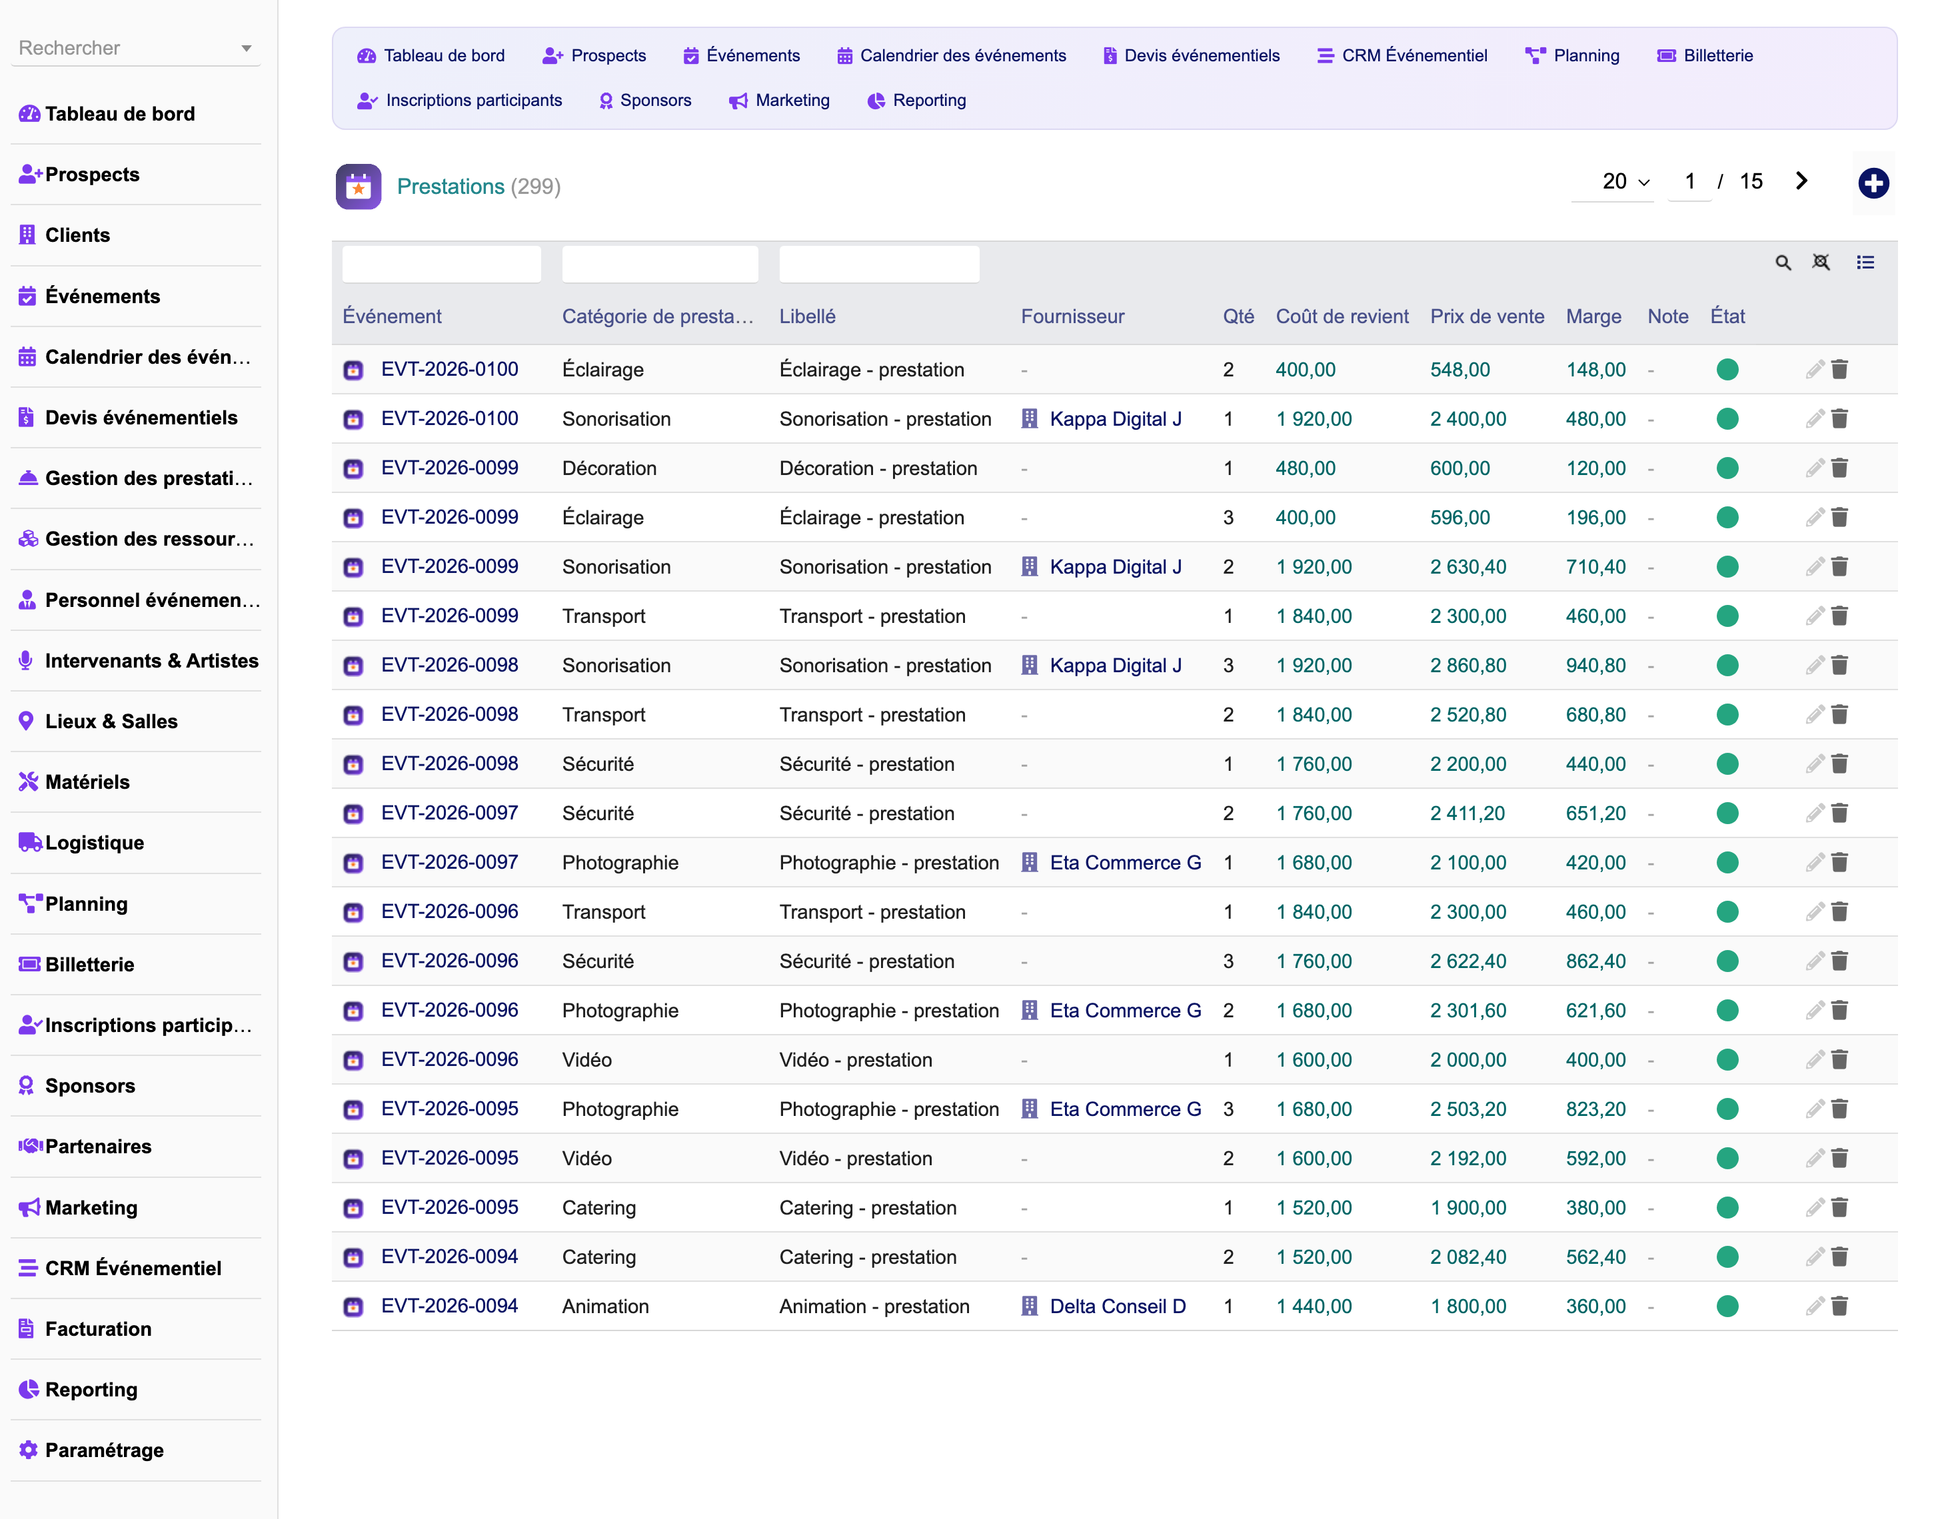Switch to Tableau de bord top tab
Image resolution: width=1946 pixels, height=1519 pixels.
pyautogui.click(x=431, y=56)
